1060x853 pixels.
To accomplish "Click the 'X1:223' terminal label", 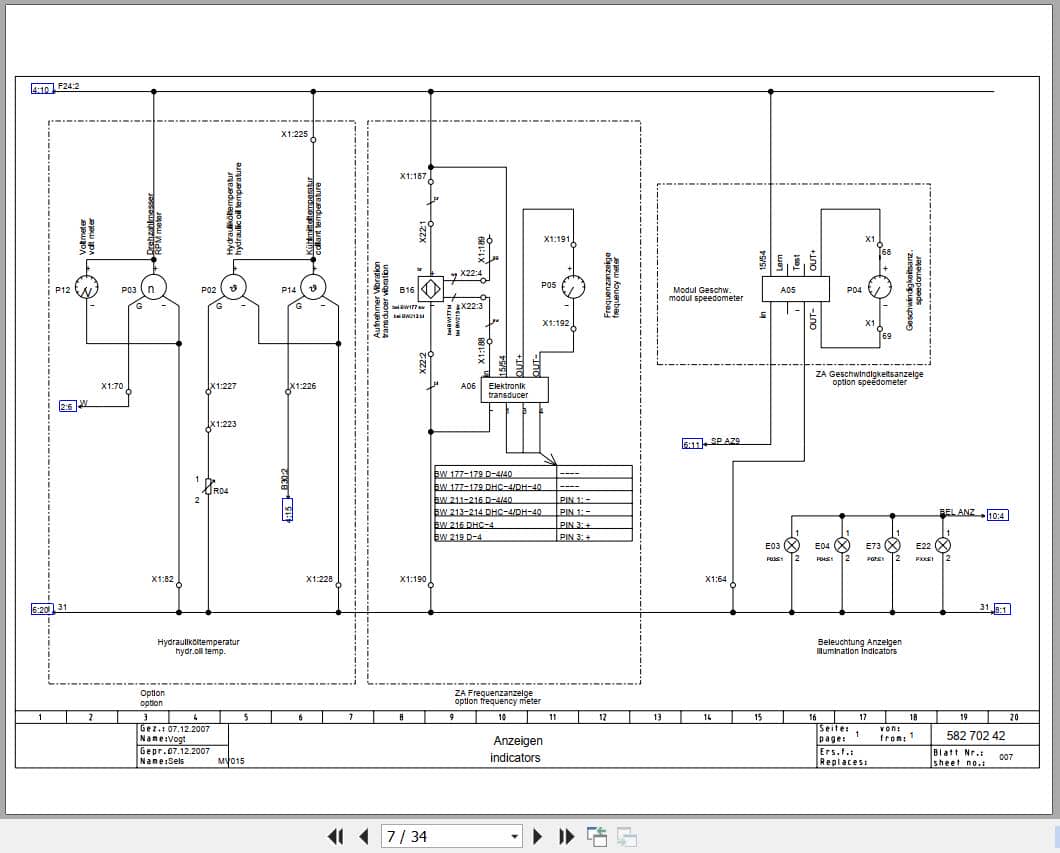I will click(223, 424).
